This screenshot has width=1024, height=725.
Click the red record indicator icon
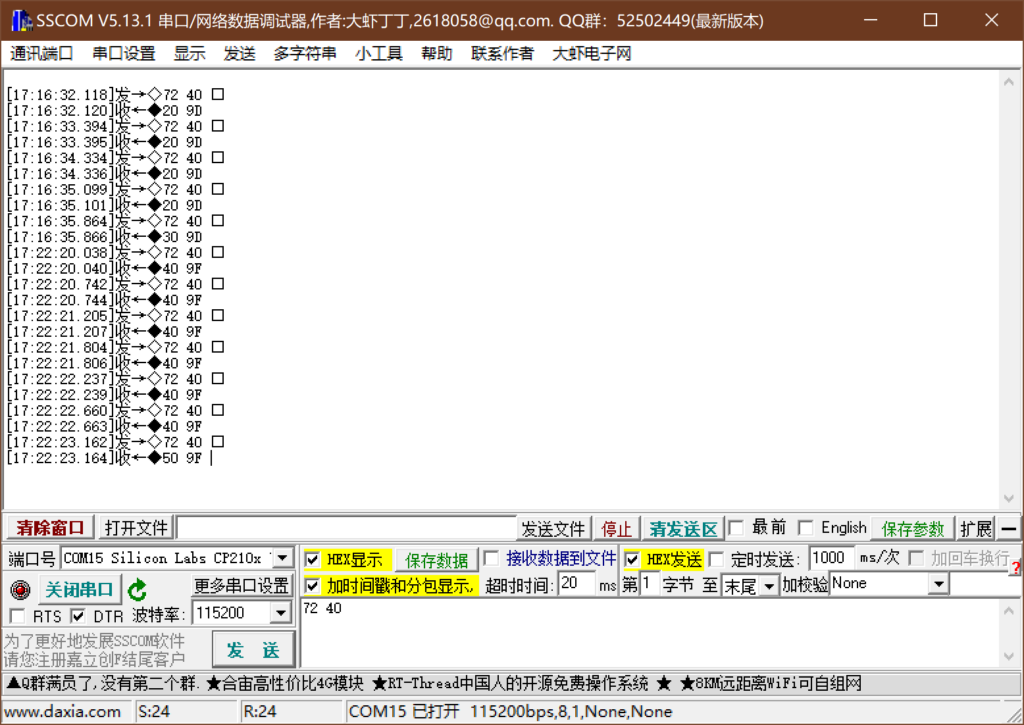21,590
